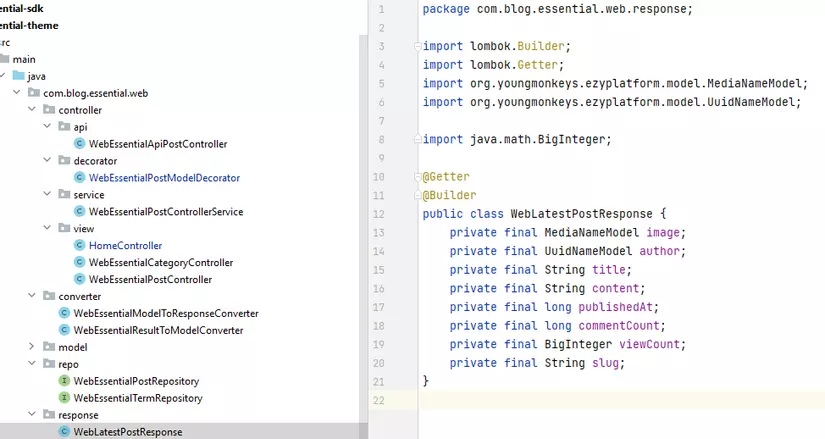825x439 pixels.
Task: Click the slug field name
Action: [x=605, y=363]
